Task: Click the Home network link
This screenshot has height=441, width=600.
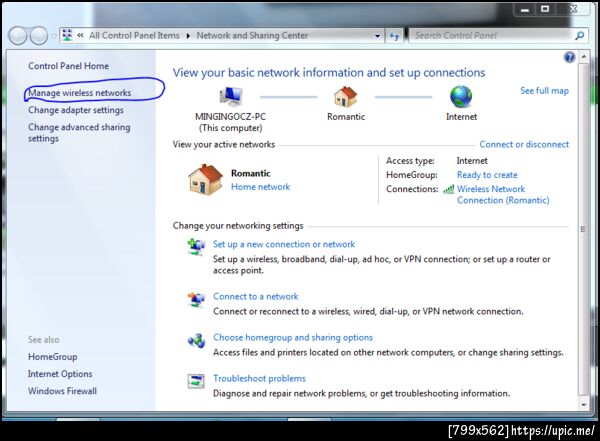Action: click(261, 187)
